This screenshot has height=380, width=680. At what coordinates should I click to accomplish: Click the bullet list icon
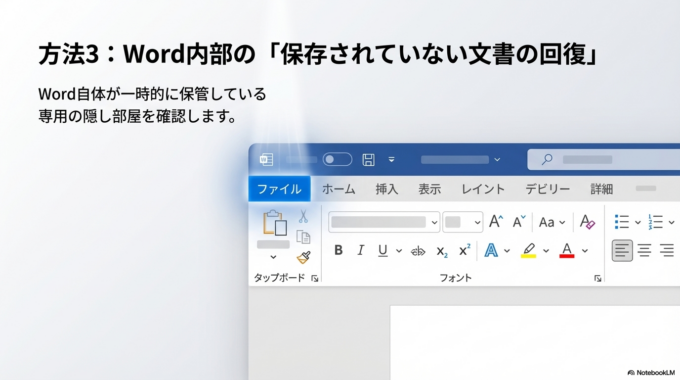click(x=622, y=222)
